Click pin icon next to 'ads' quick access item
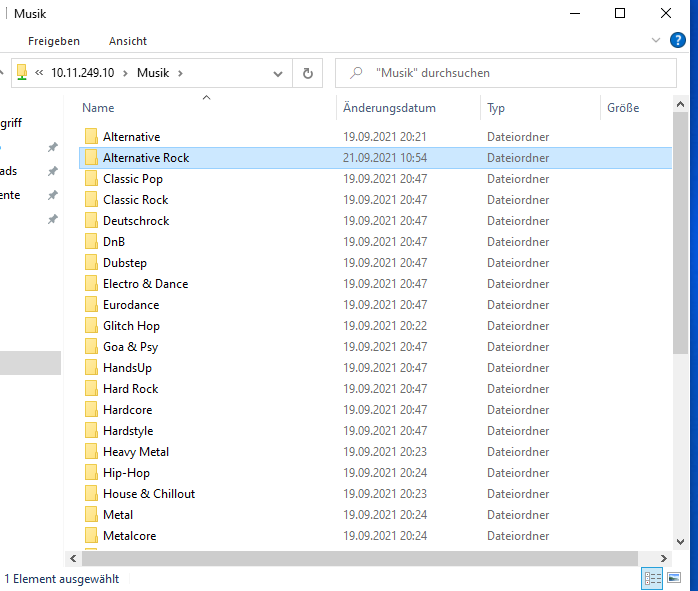The image size is (698, 591). pyautogui.click(x=53, y=171)
